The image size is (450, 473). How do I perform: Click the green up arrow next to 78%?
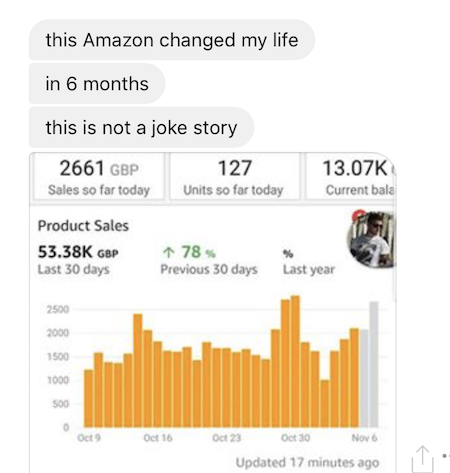coord(169,252)
